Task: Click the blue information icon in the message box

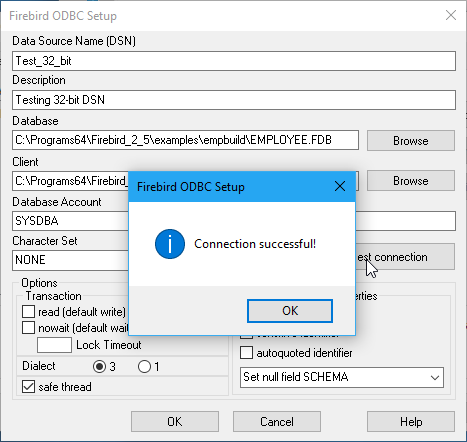Action: pyautogui.click(x=170, y=244)
